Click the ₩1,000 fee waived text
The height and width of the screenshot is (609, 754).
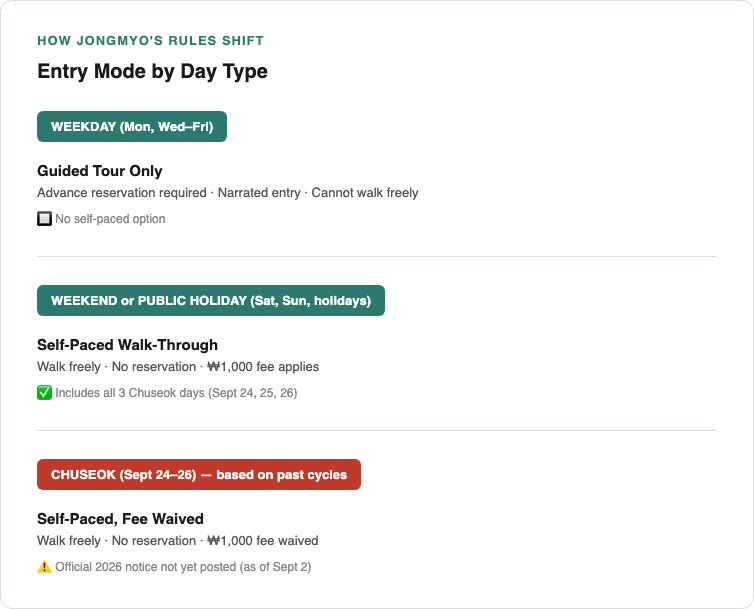[263, 541]
